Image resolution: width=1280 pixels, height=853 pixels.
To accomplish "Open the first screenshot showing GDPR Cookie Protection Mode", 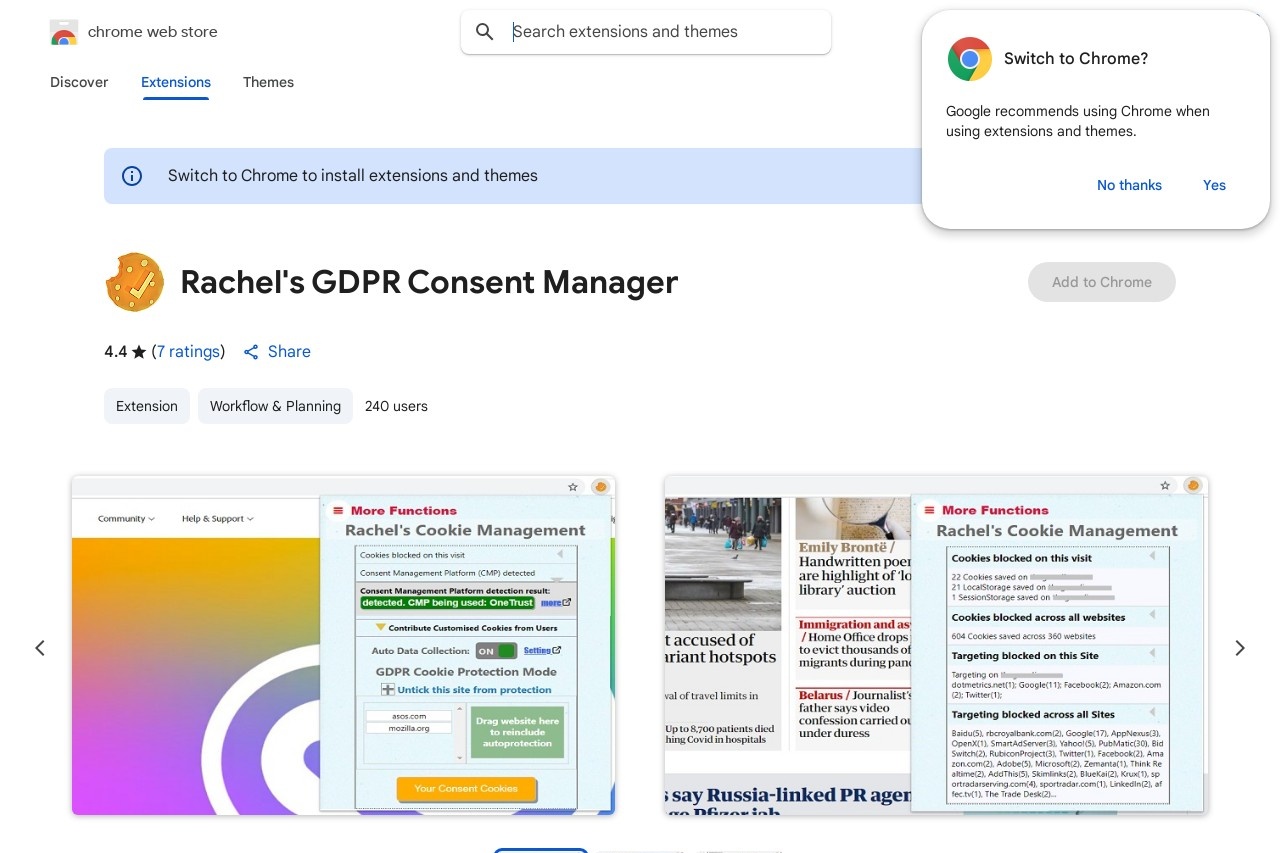I will tap(343, 645).
